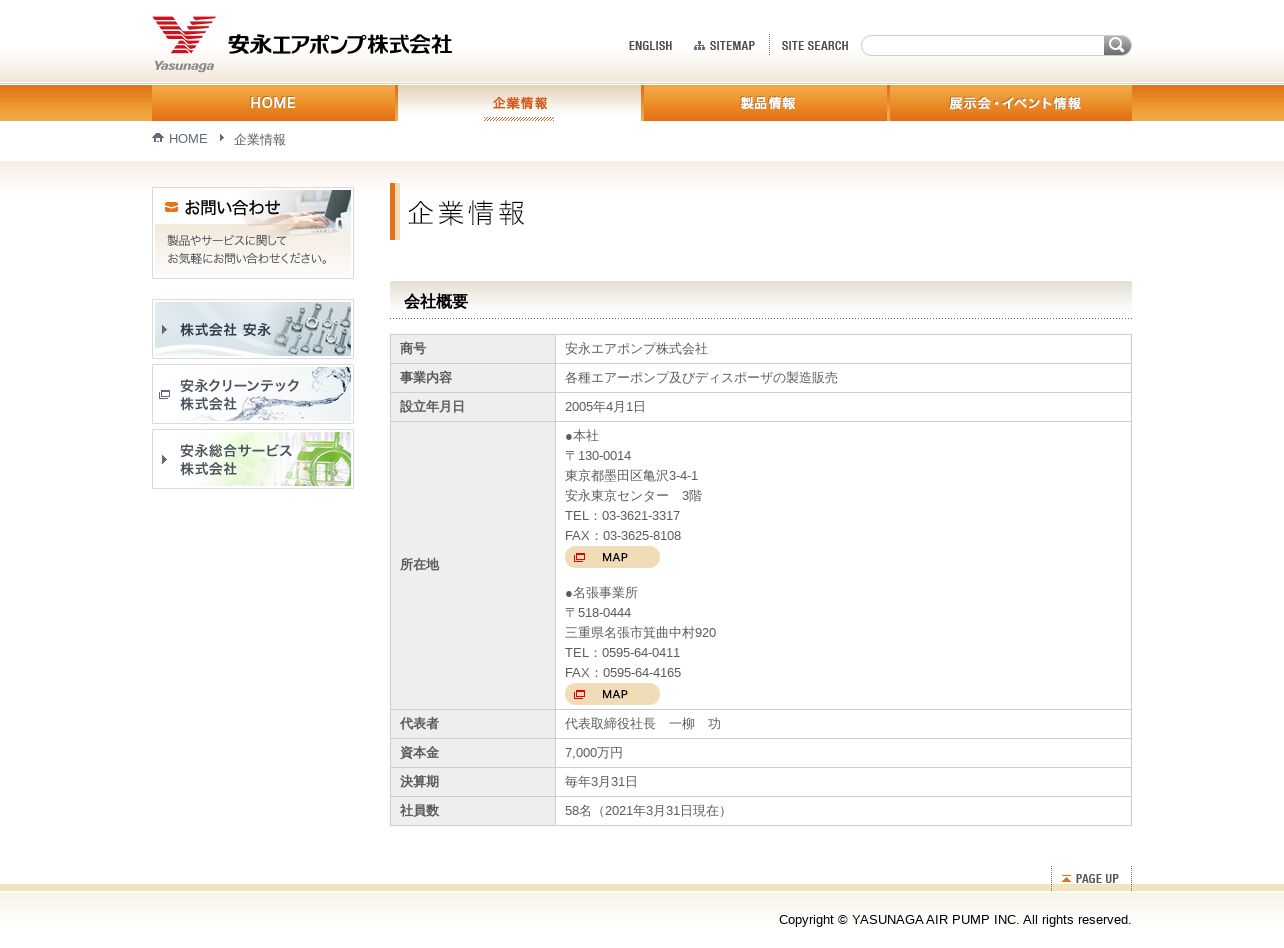Focus the site search input field

pos(983,45)
